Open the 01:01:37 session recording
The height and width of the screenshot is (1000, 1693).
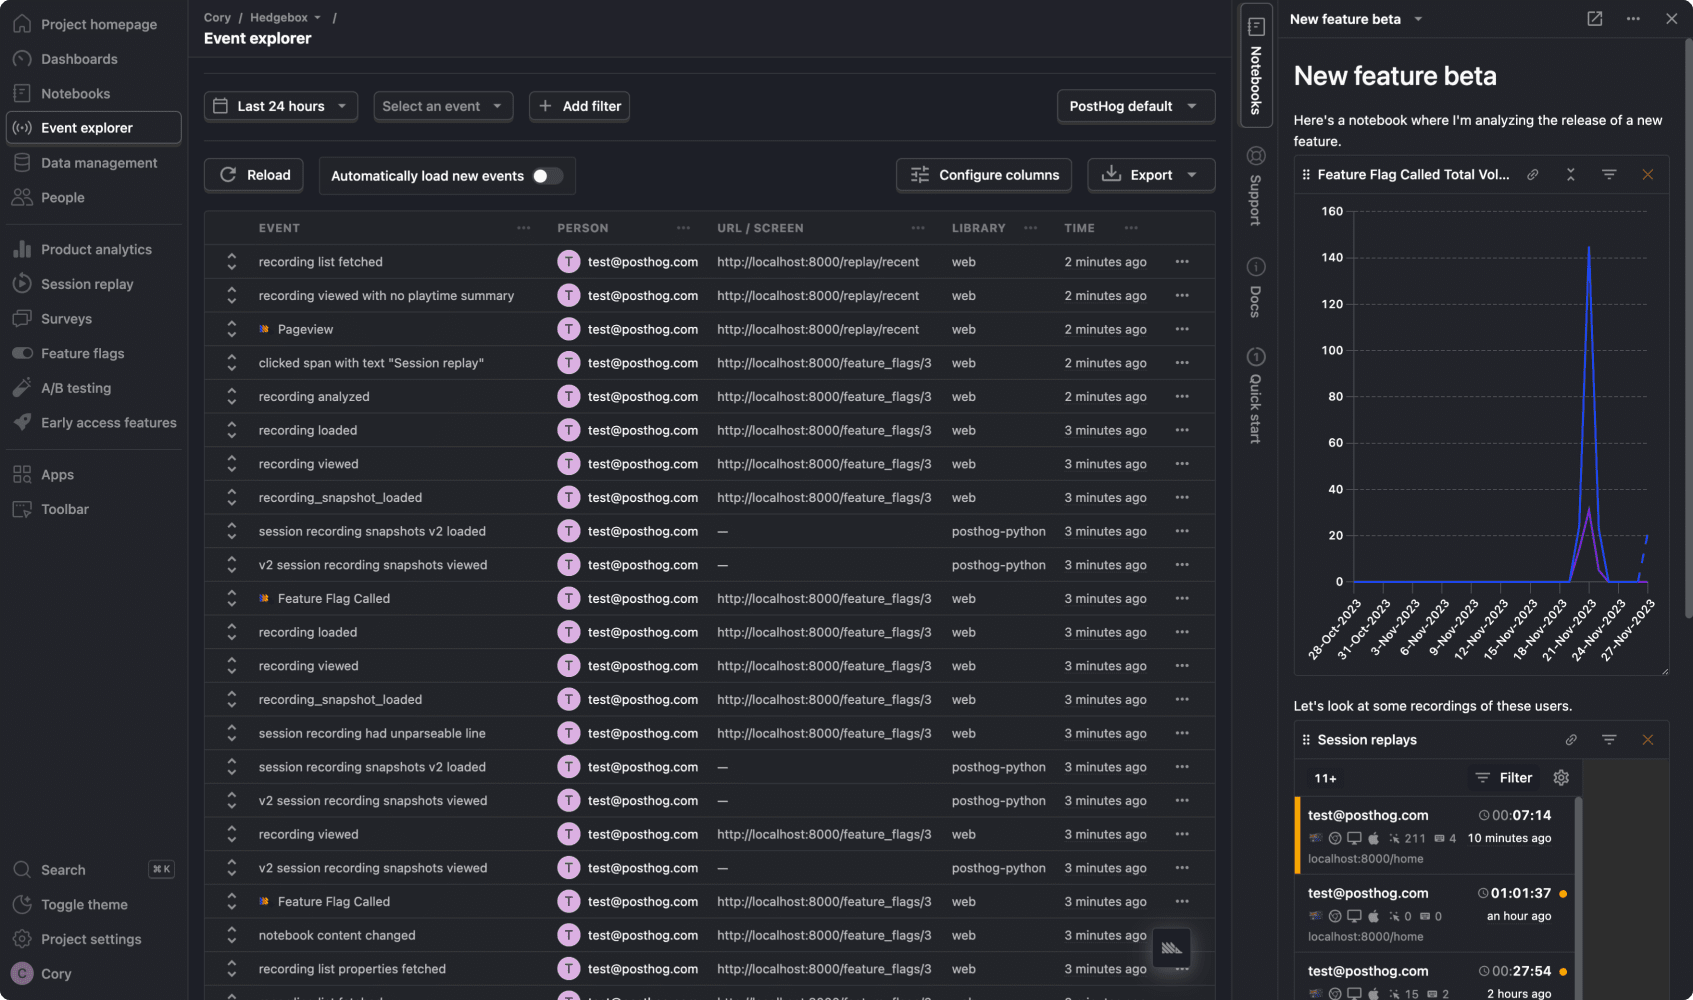(x=1434, y=914)
